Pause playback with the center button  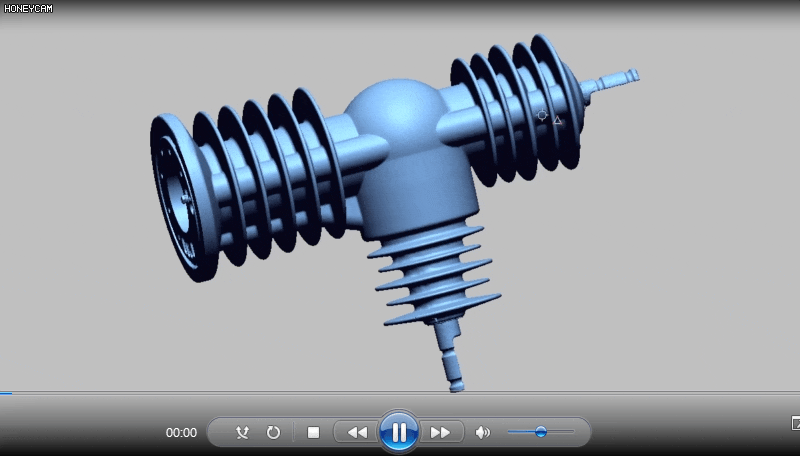point(399,432)
